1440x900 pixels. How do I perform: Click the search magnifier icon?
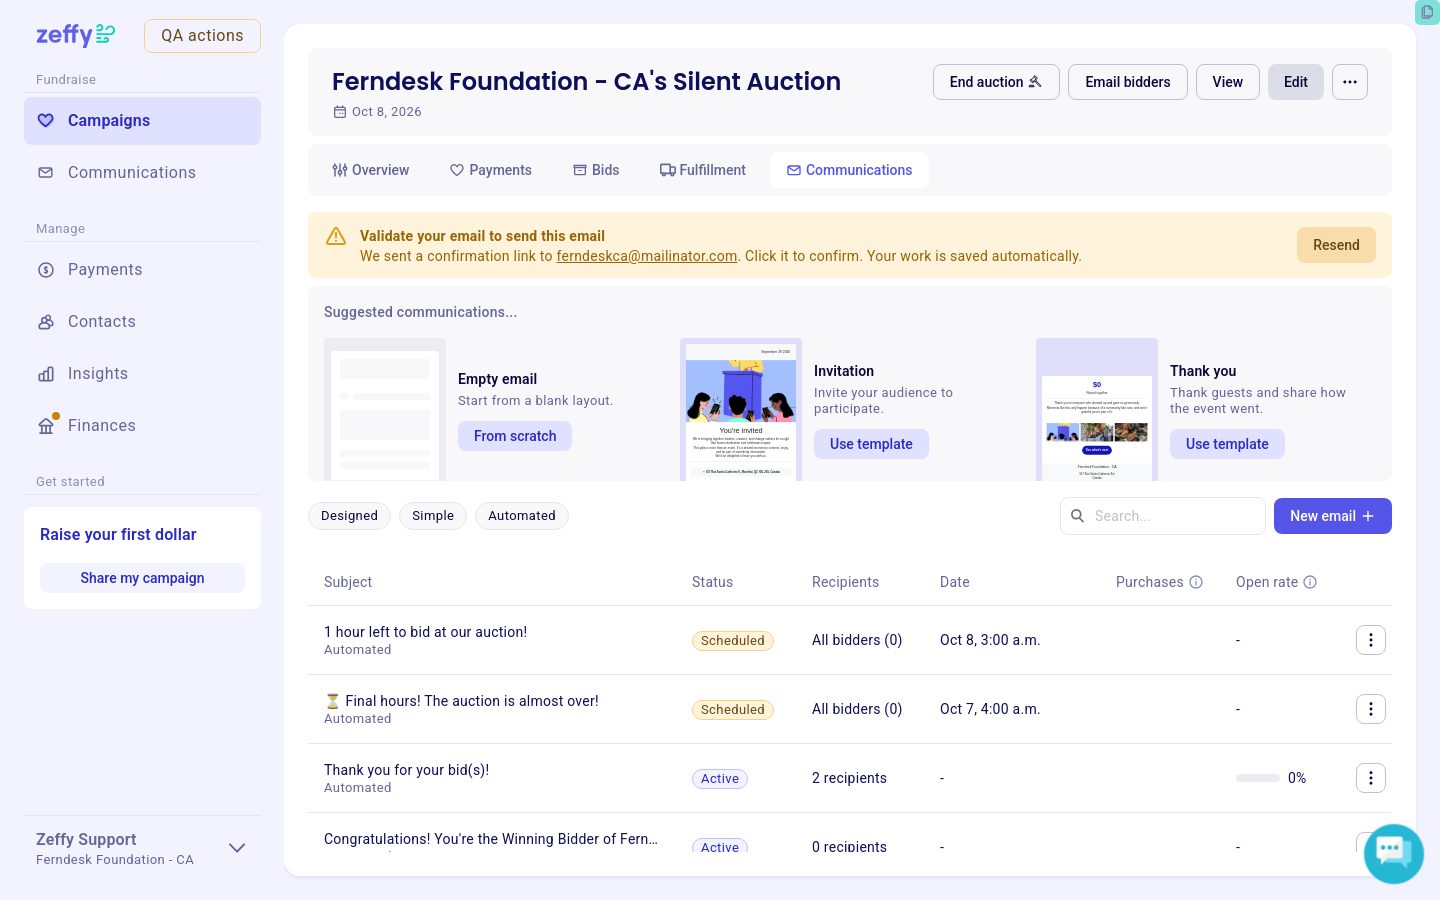(1077, 516)
